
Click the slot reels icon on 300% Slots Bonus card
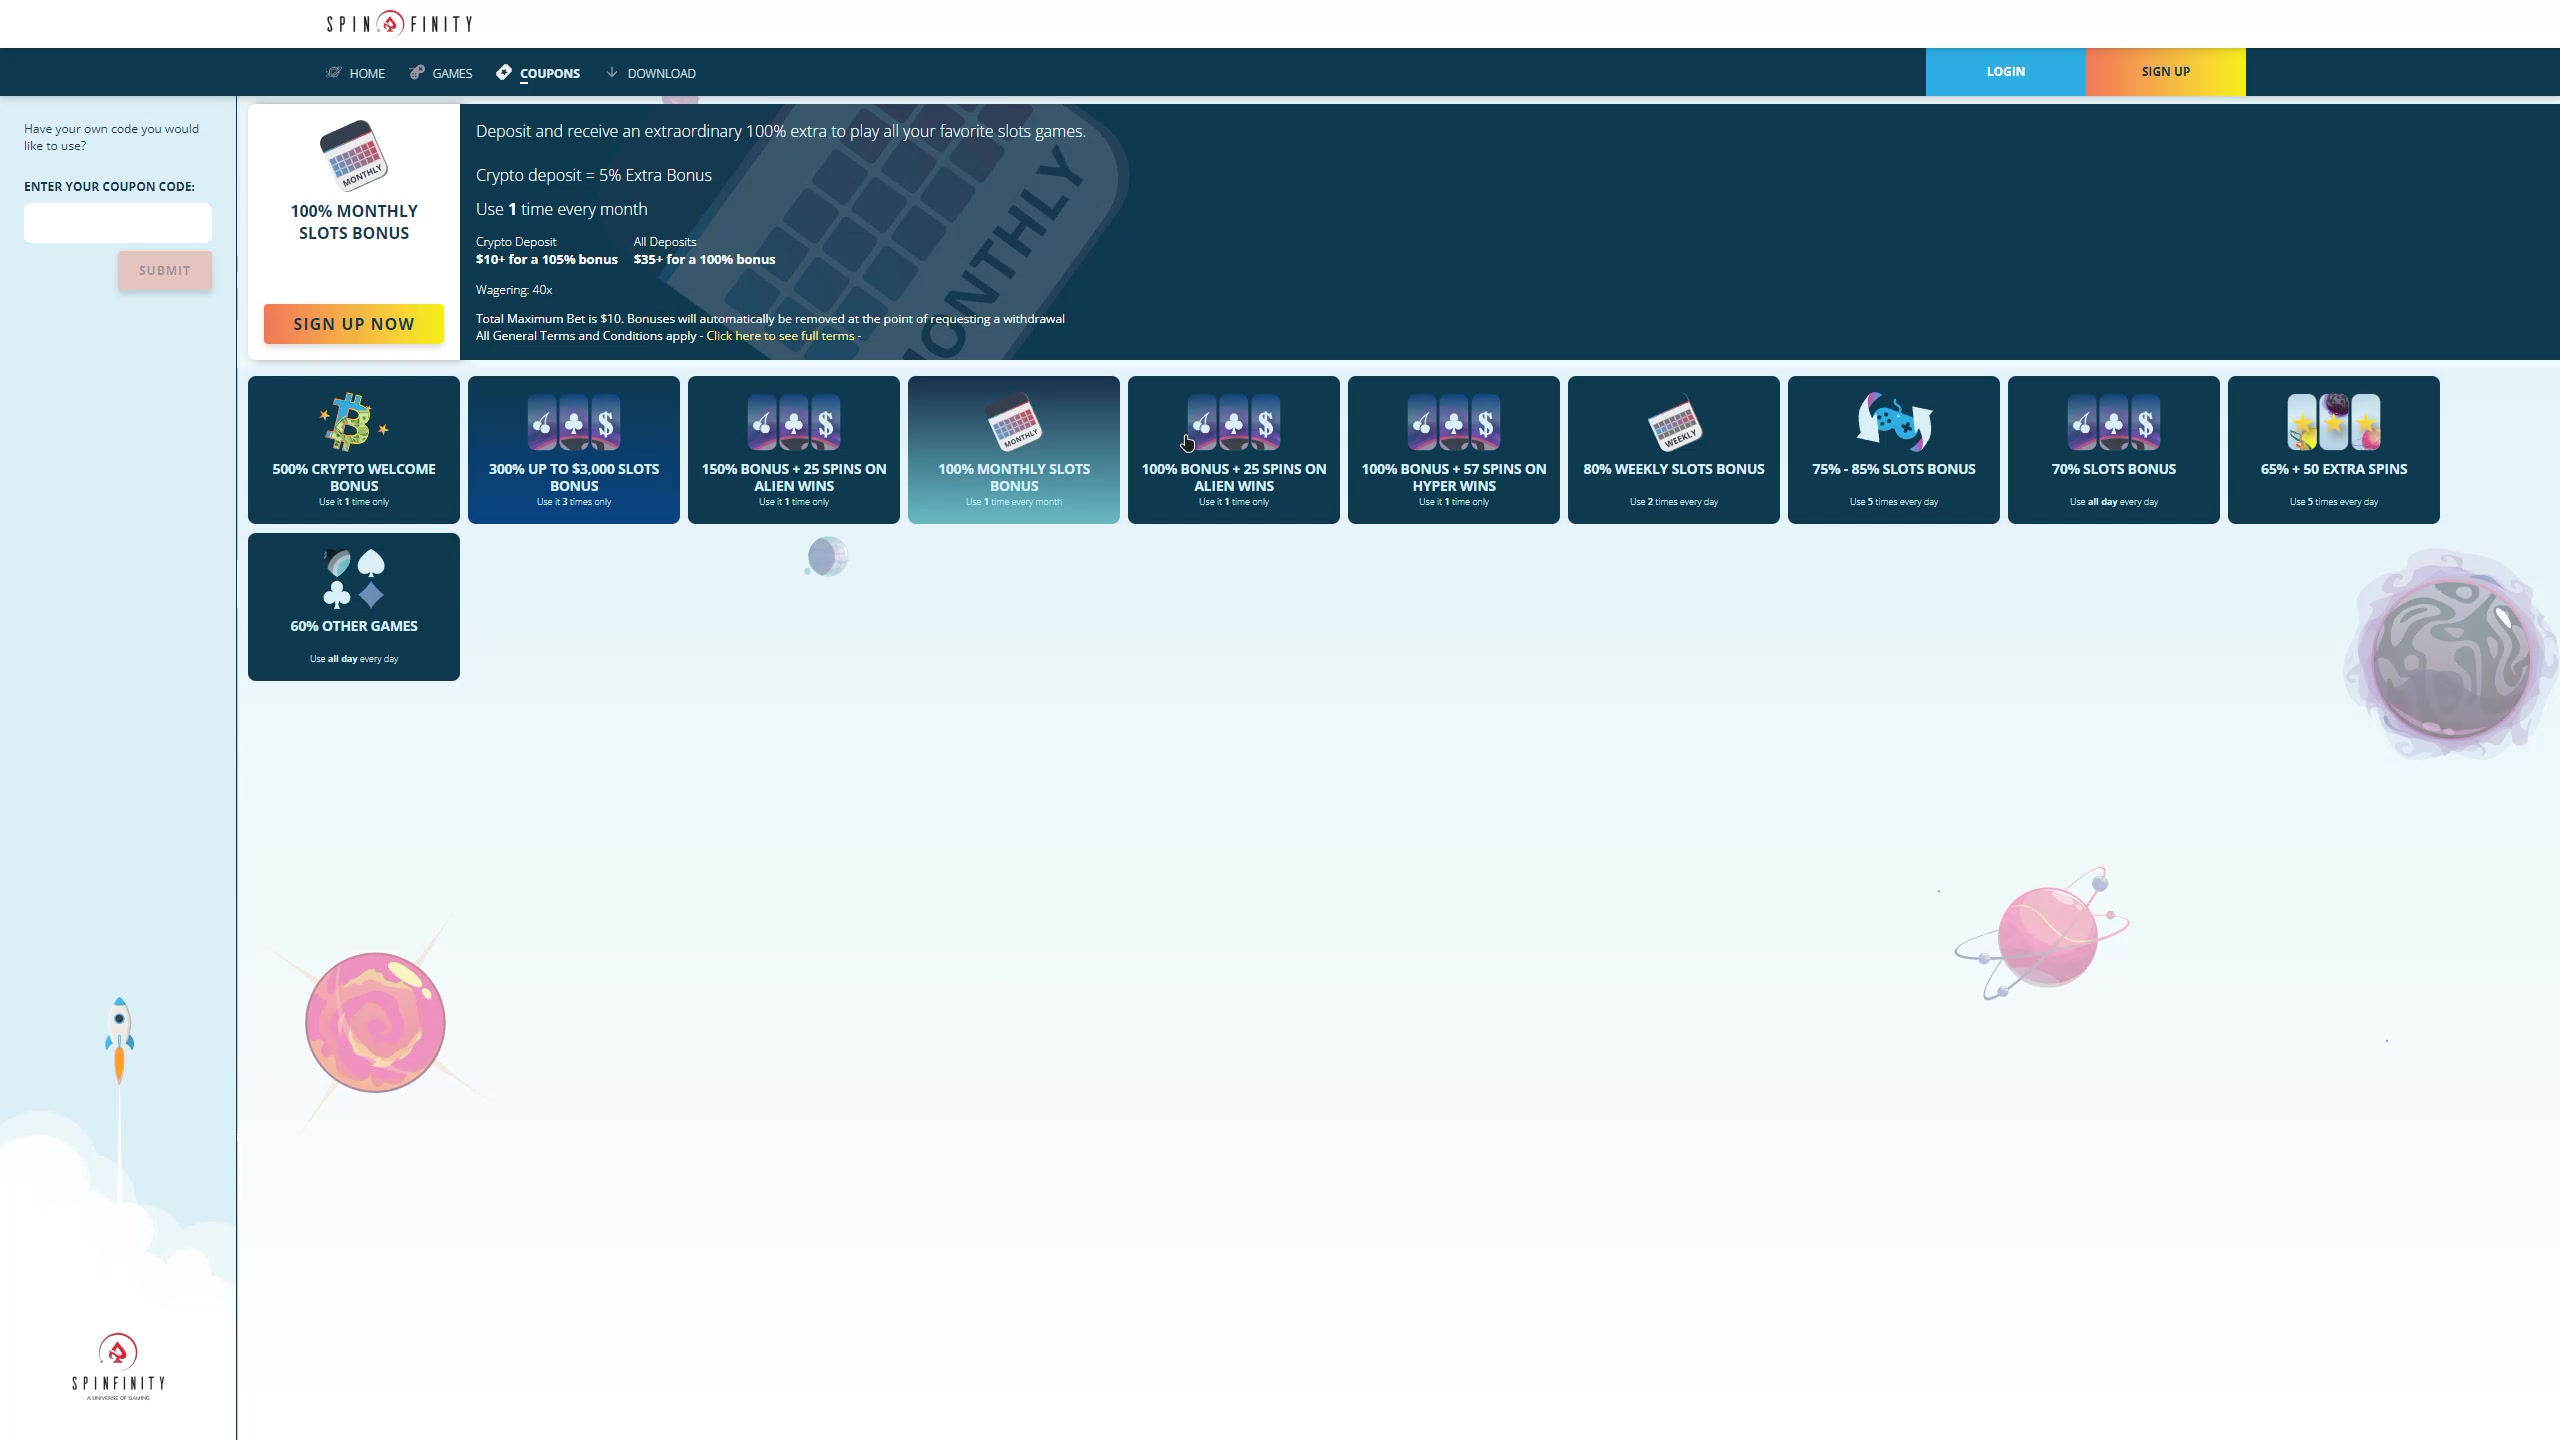(x=574, y=423)
